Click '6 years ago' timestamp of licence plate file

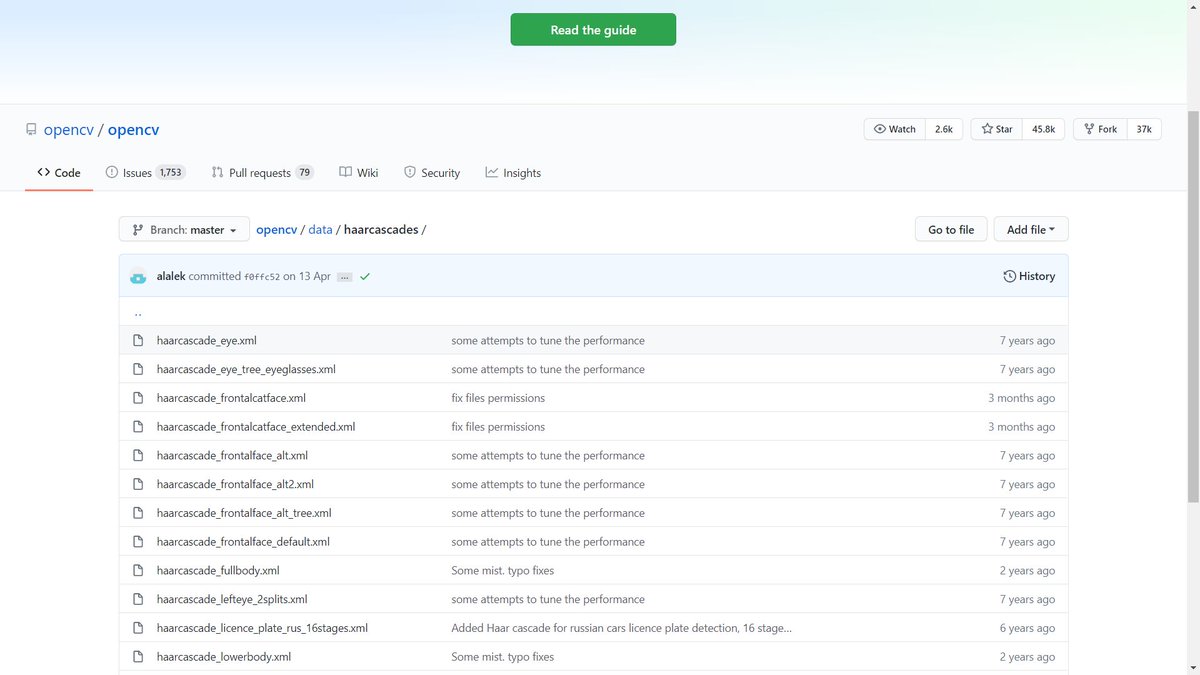coord(1027,629)
